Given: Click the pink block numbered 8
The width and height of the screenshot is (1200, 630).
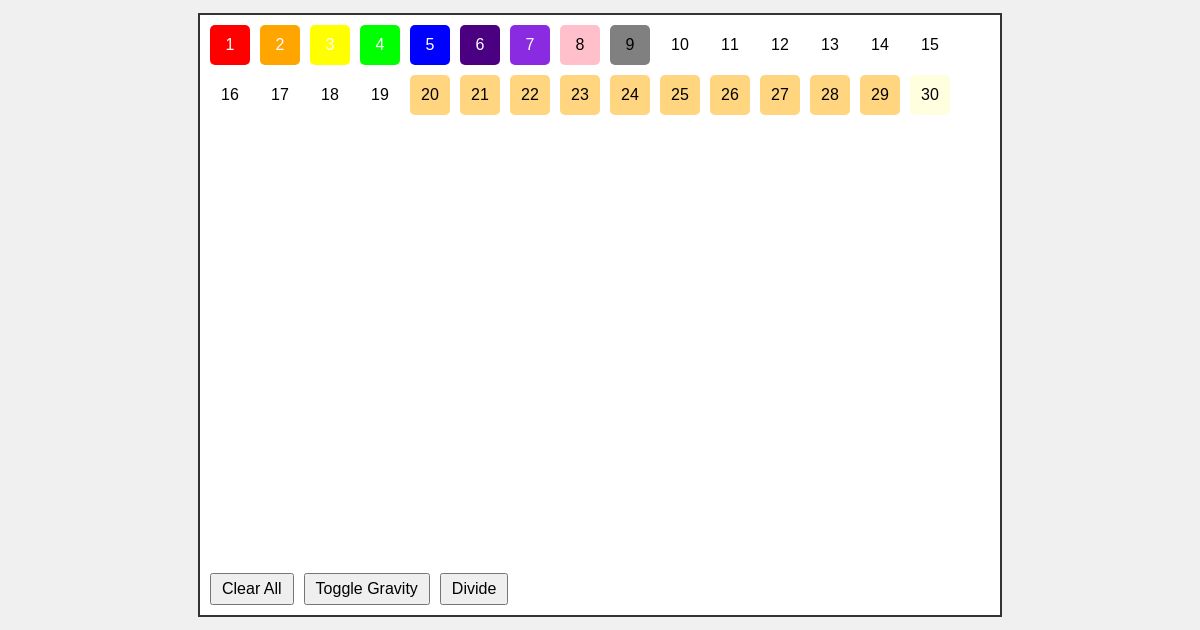Looking at the screenshot, I should [580, 45].
